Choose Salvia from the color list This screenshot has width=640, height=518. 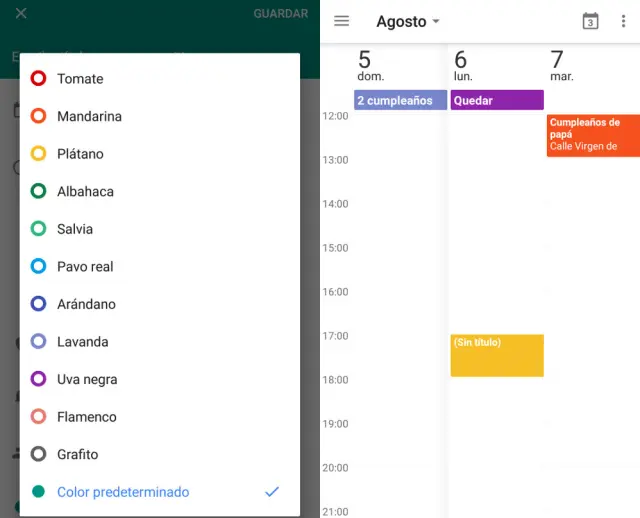click(x=39, y=229)
